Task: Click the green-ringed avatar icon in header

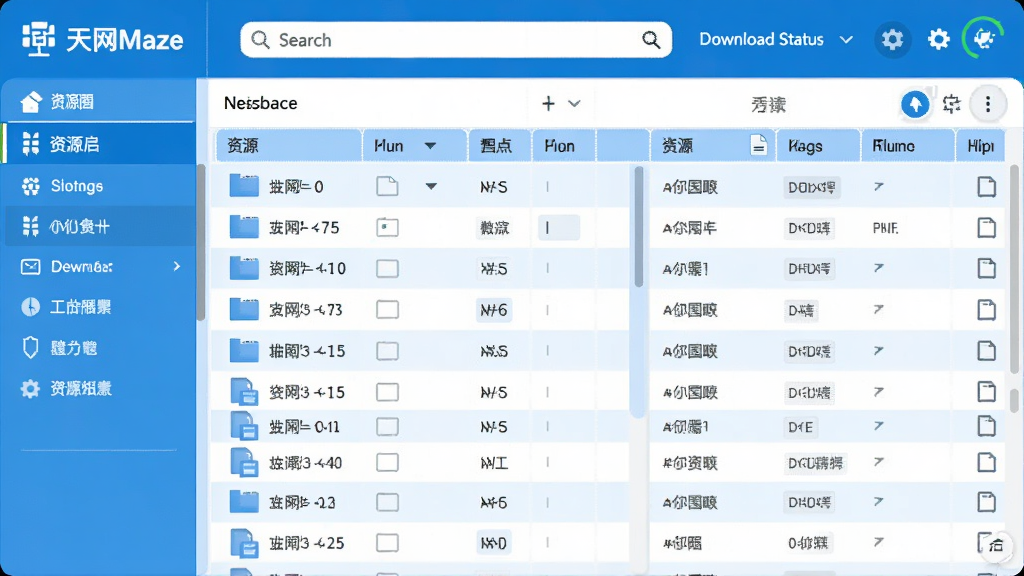Action: [x=983, y=39]
